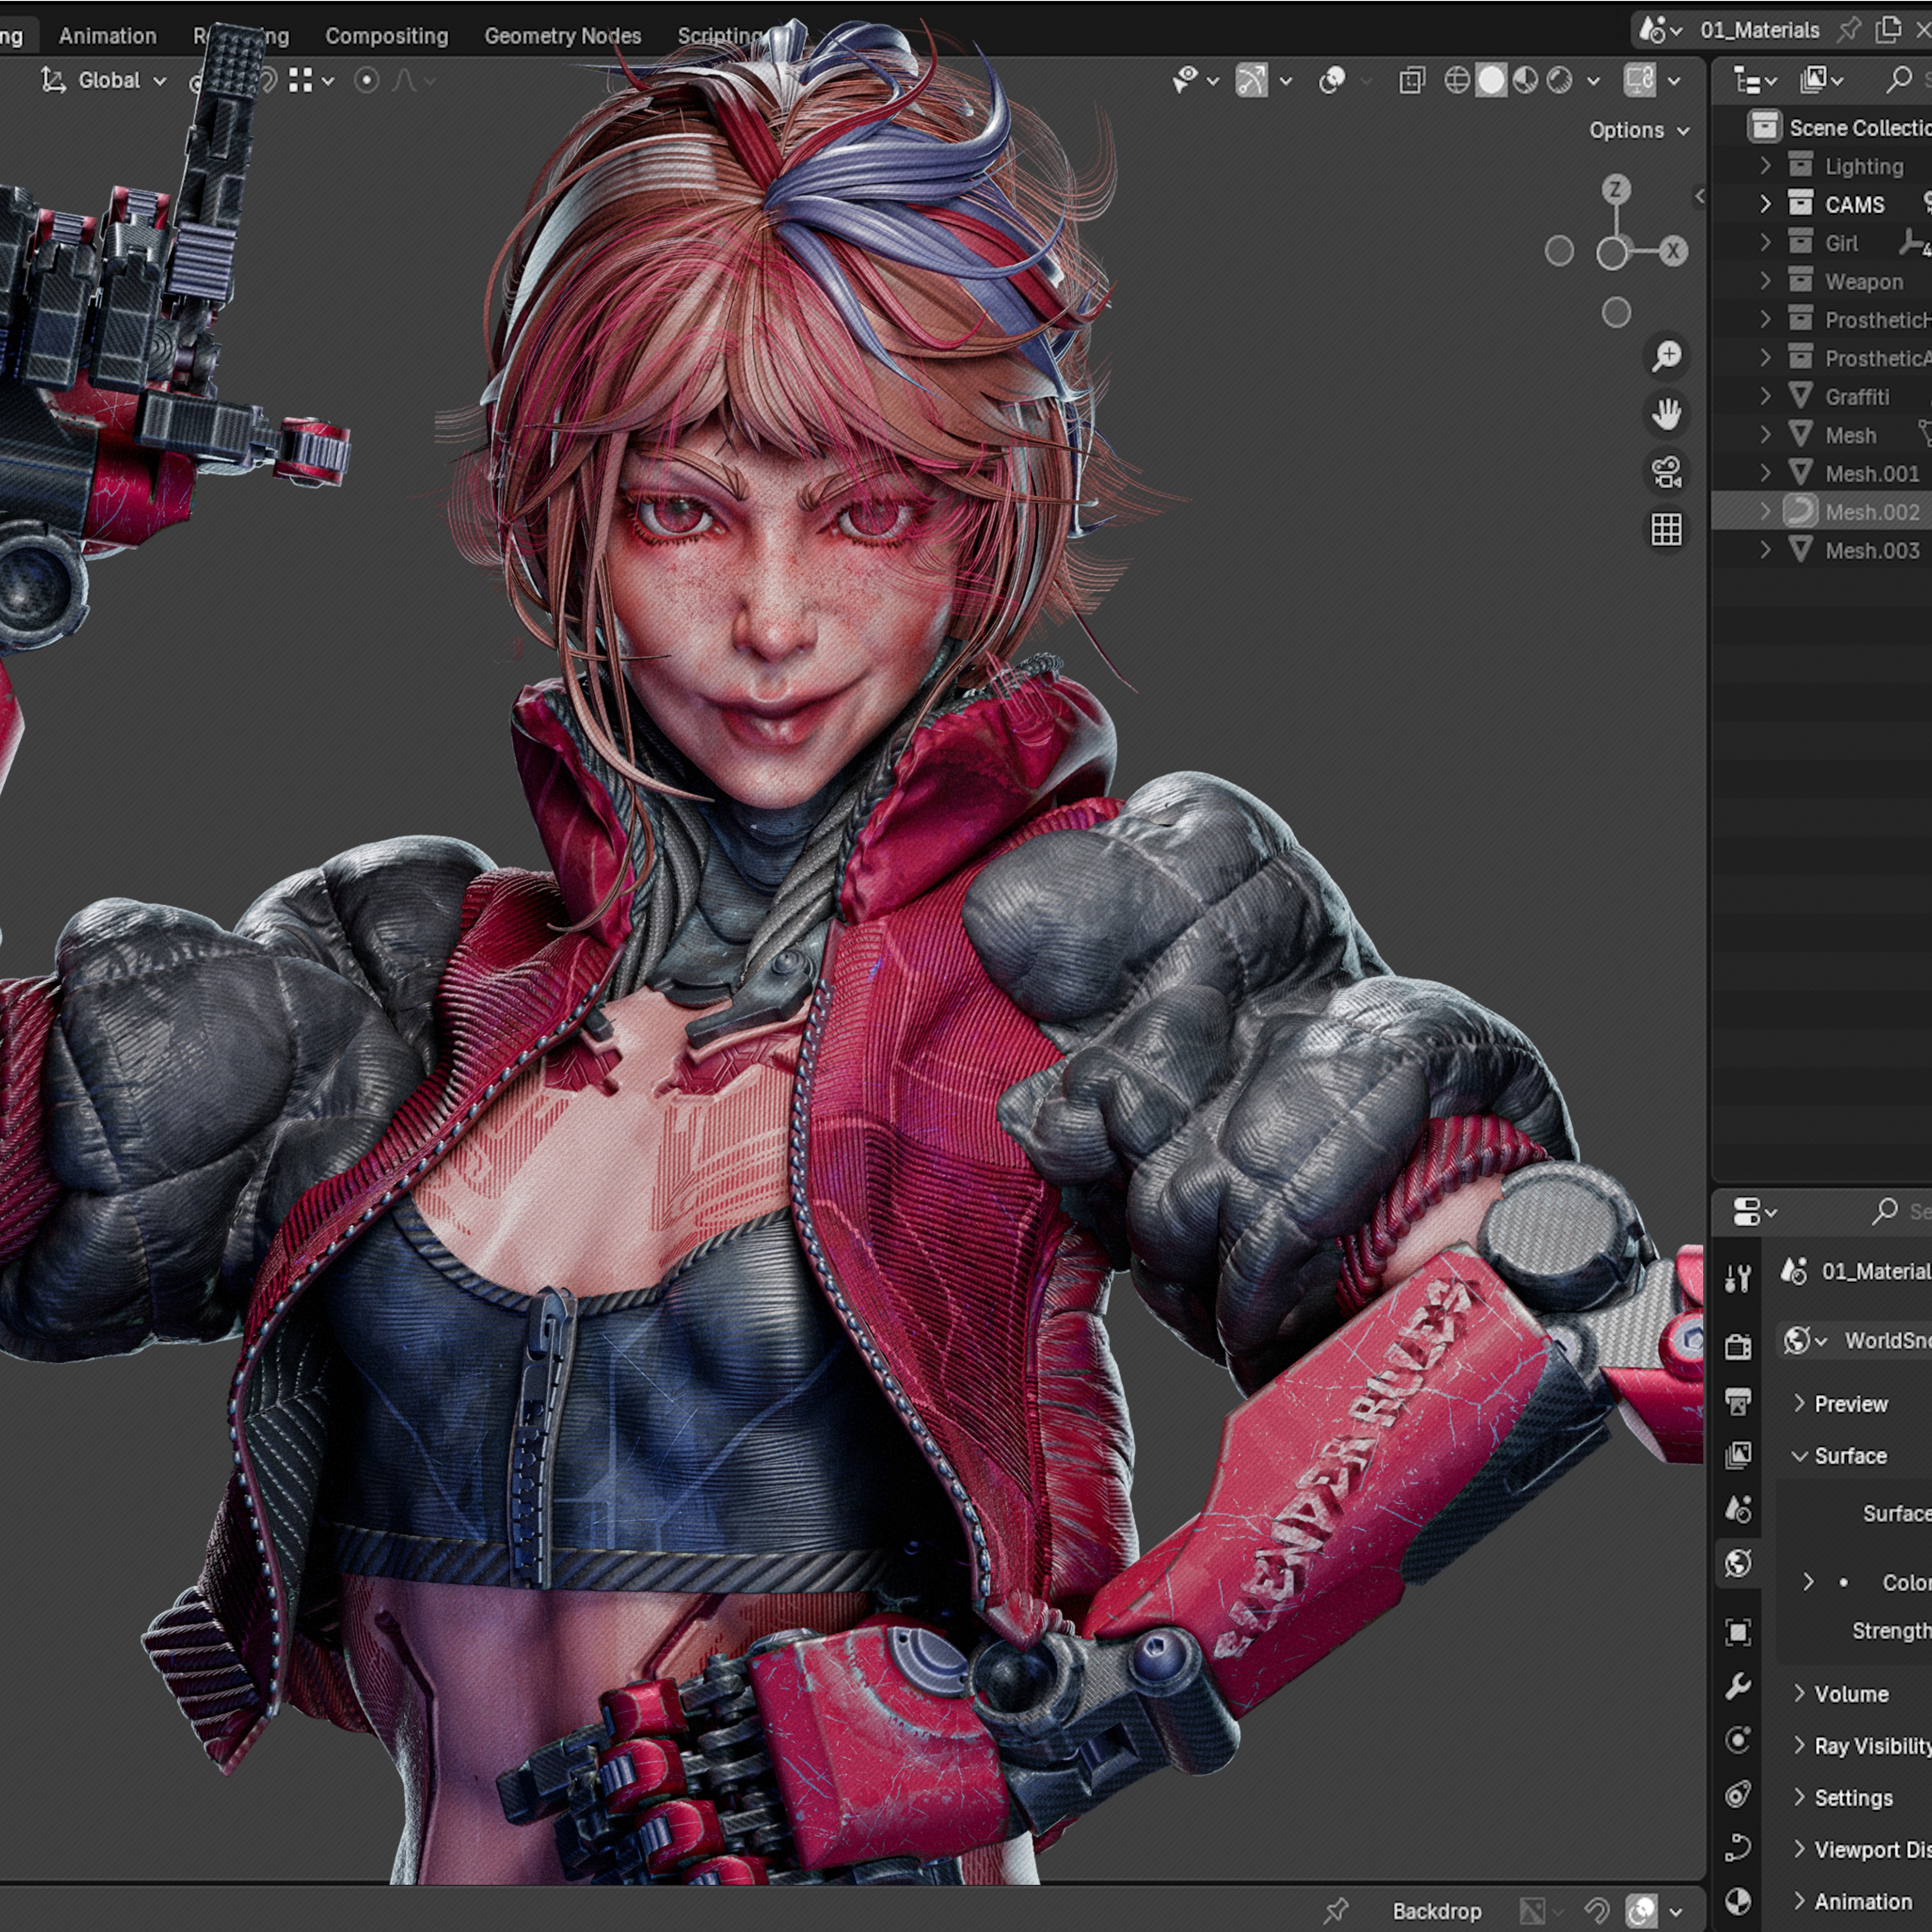The height and width of the screenshot is (1932, 1932).
Task: Open the View Layer properties tab
Action: pyautogui.click(x=1738, y=1455)
